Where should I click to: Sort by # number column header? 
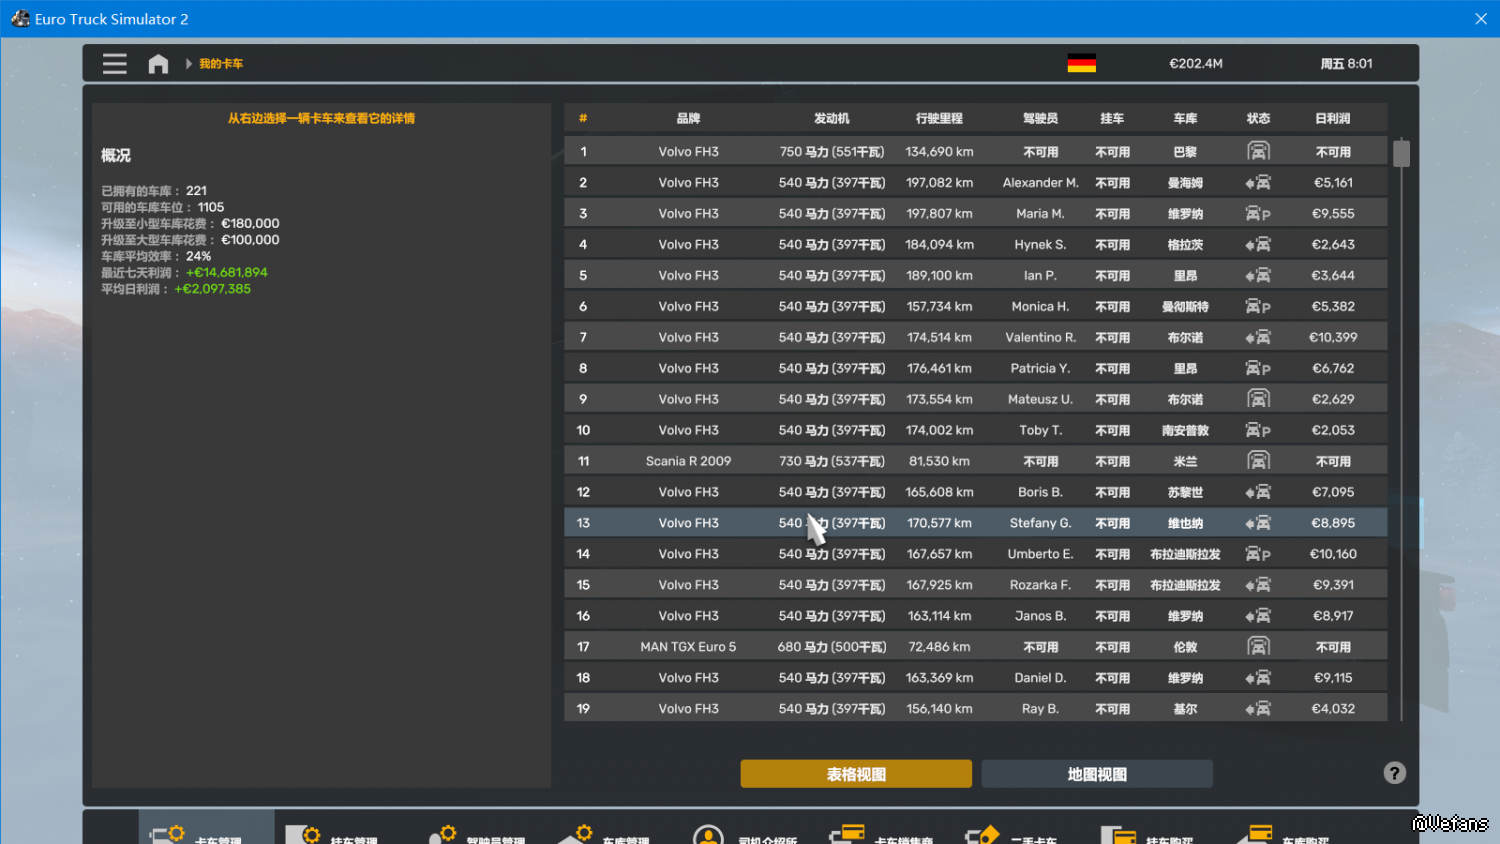point(583,119)
